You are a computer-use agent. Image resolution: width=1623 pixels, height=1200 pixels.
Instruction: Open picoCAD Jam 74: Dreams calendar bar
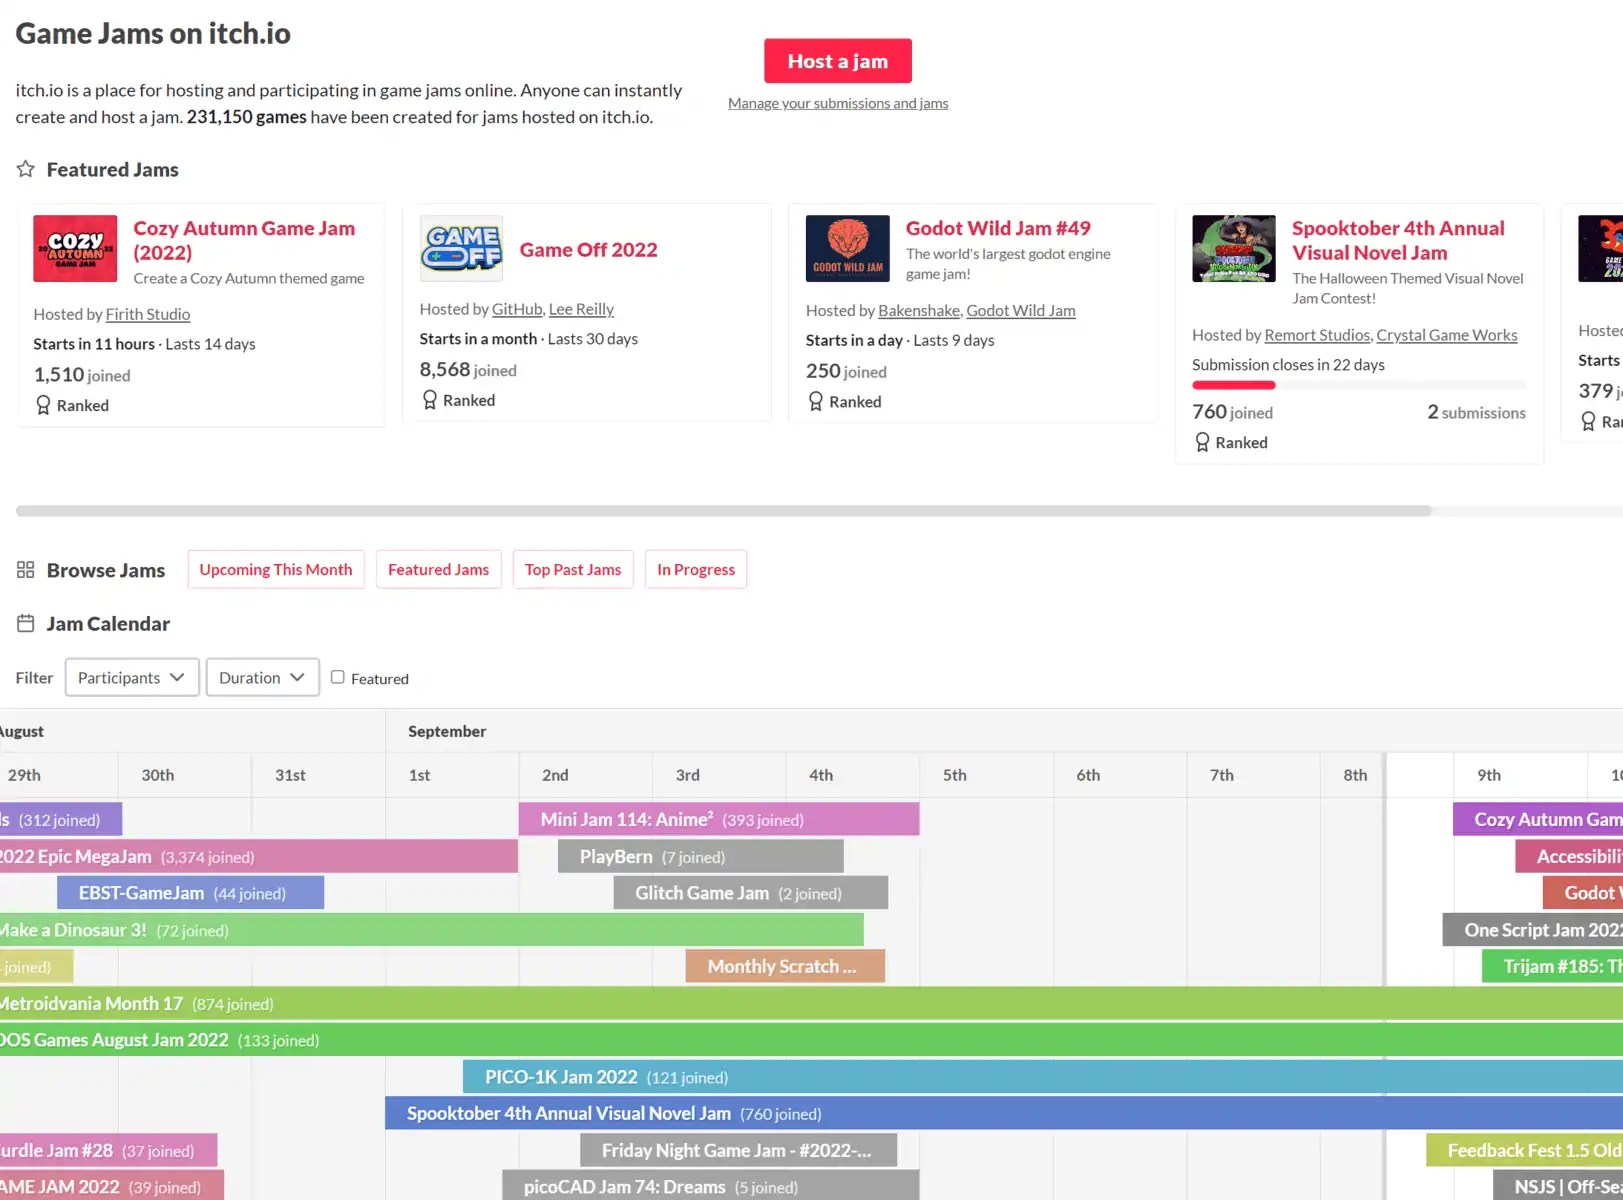(x=711, y=1187)
